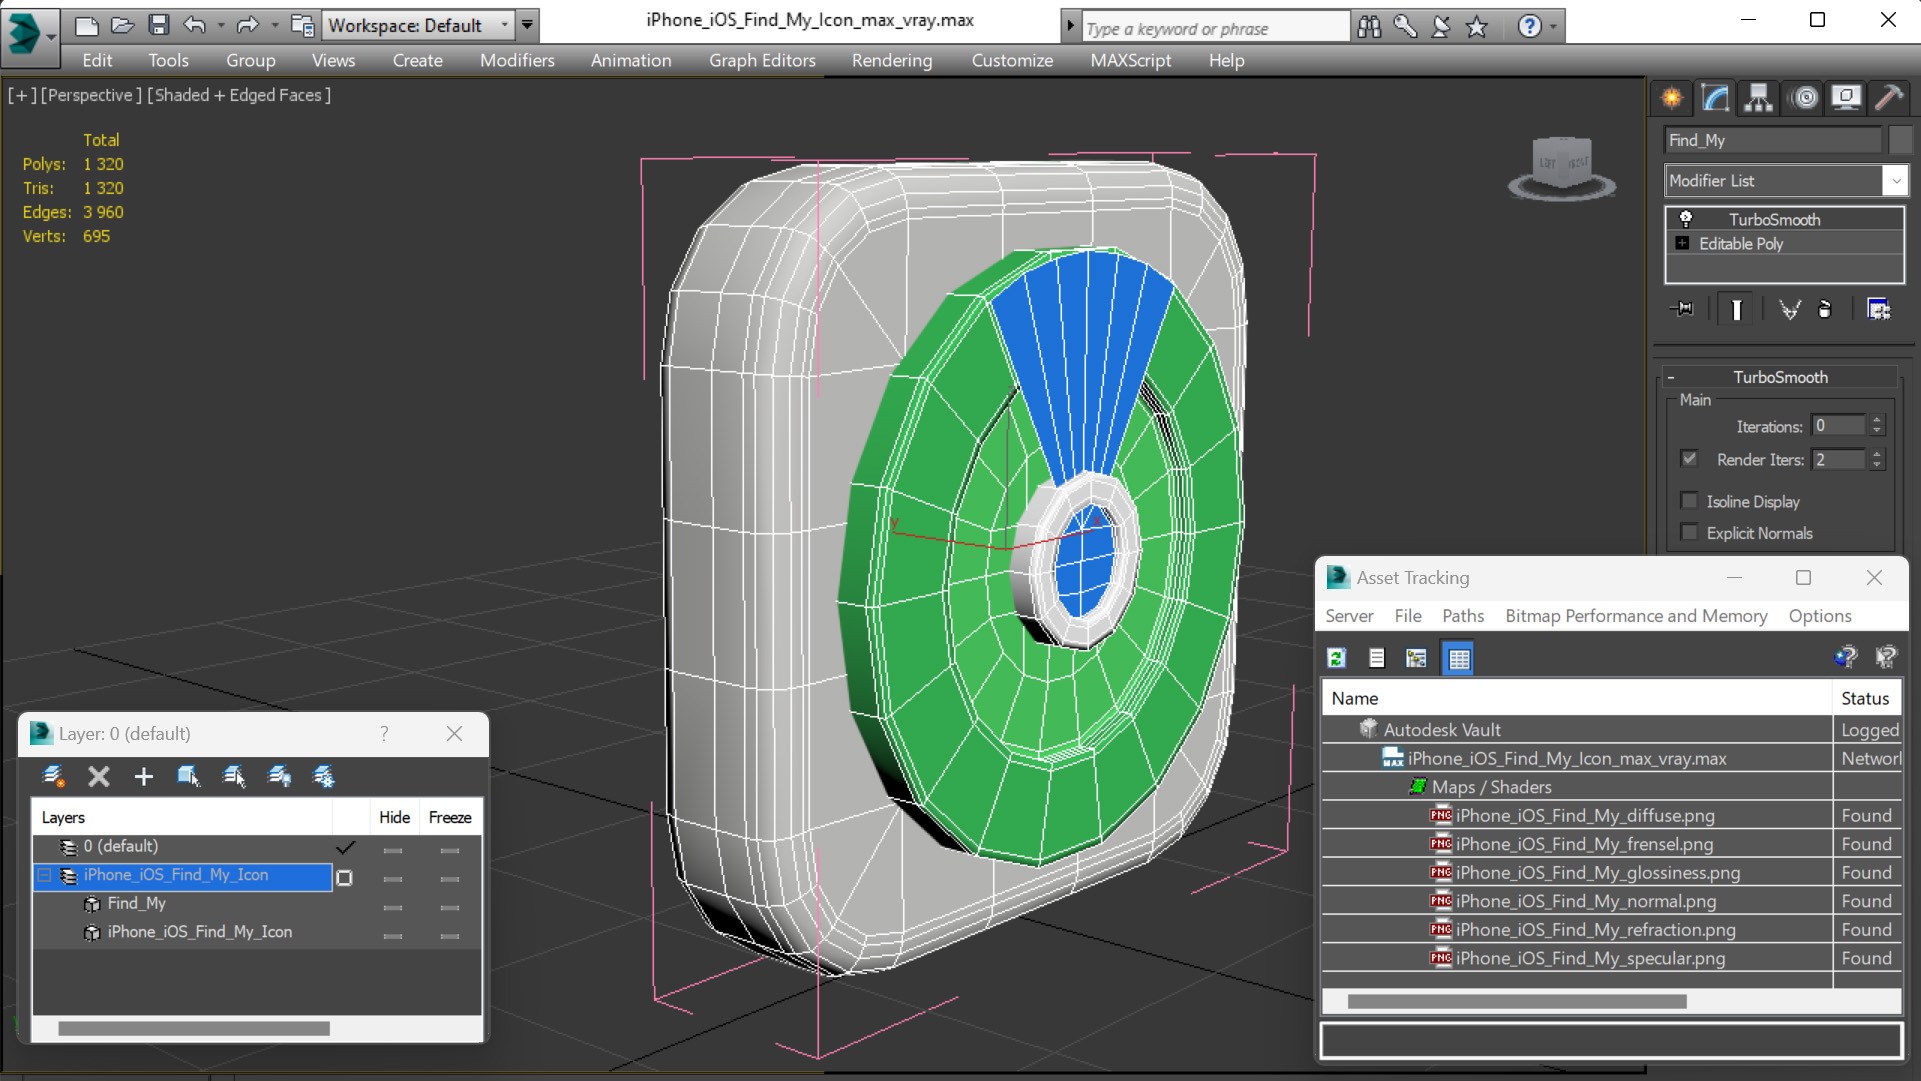The width and height of the screenshot is (1921, 1081).
Task: Open the Help question mark icon
Action: click(1529, 27)
